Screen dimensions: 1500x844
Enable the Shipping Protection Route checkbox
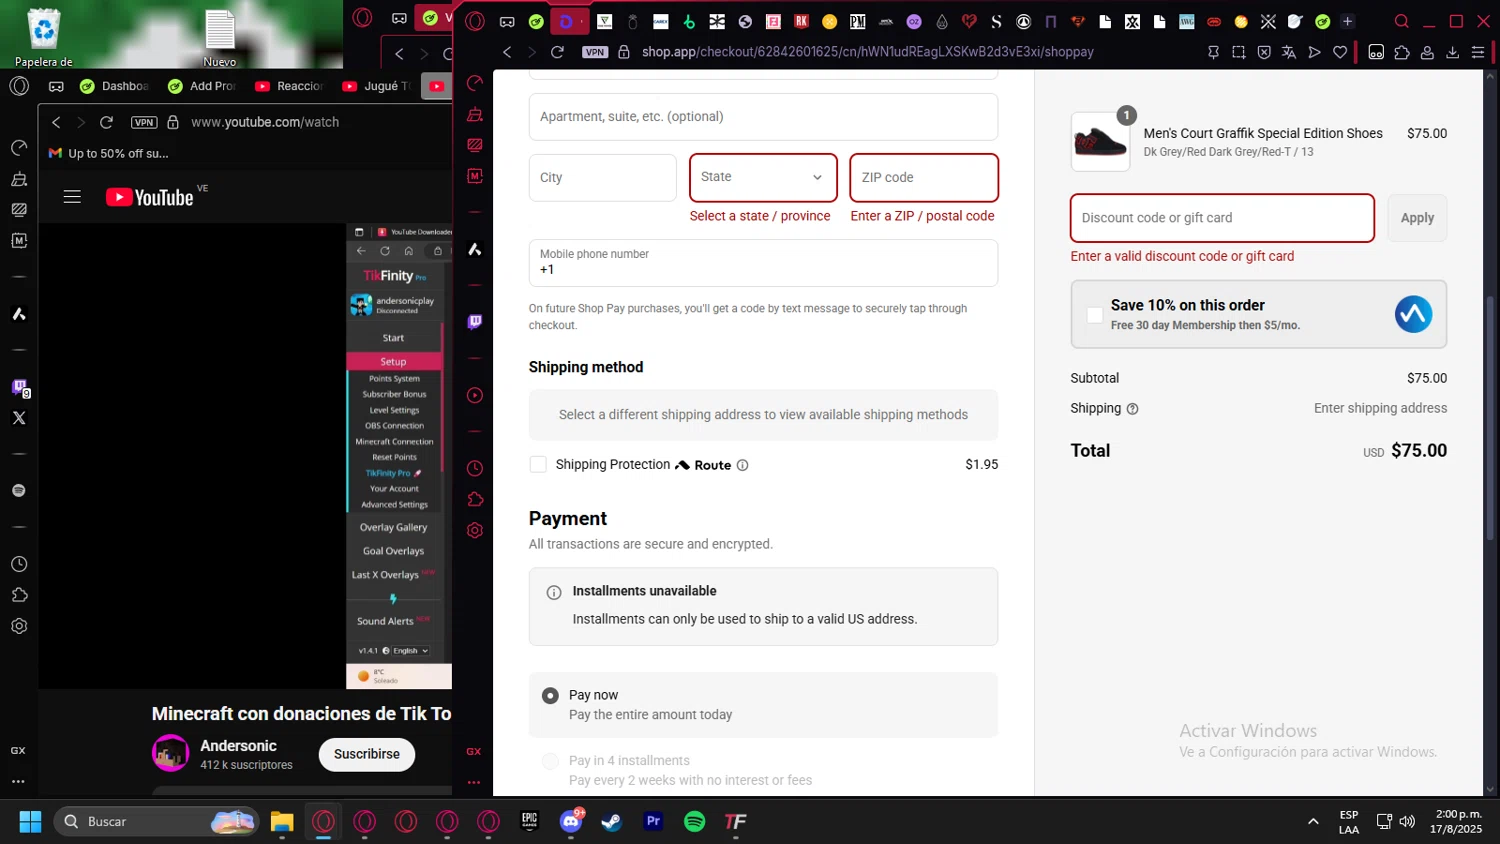coord(538,464)
